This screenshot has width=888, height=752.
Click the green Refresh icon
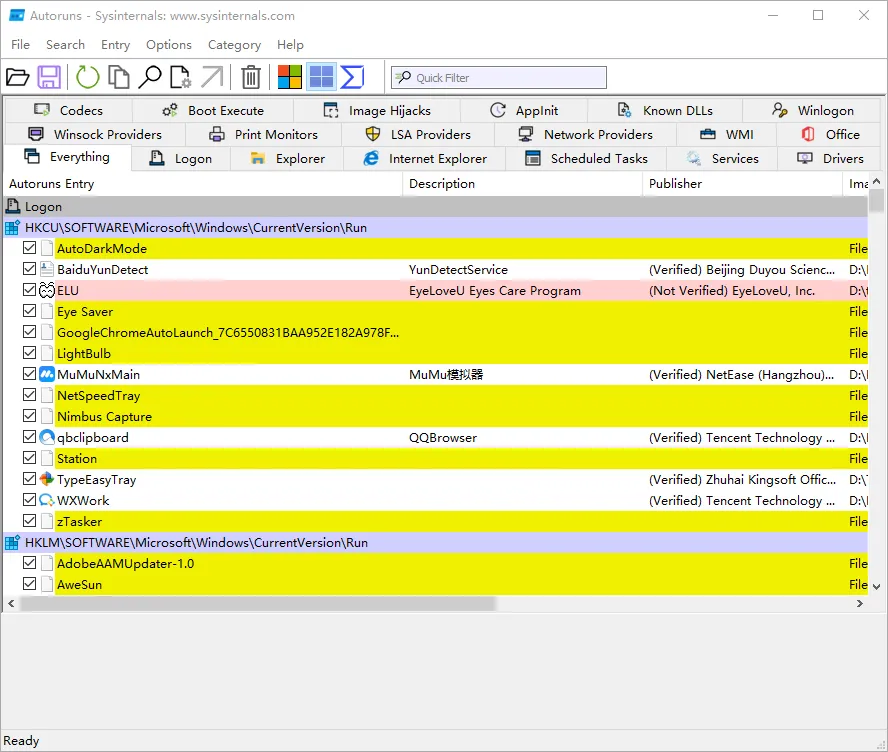(87, 77)
